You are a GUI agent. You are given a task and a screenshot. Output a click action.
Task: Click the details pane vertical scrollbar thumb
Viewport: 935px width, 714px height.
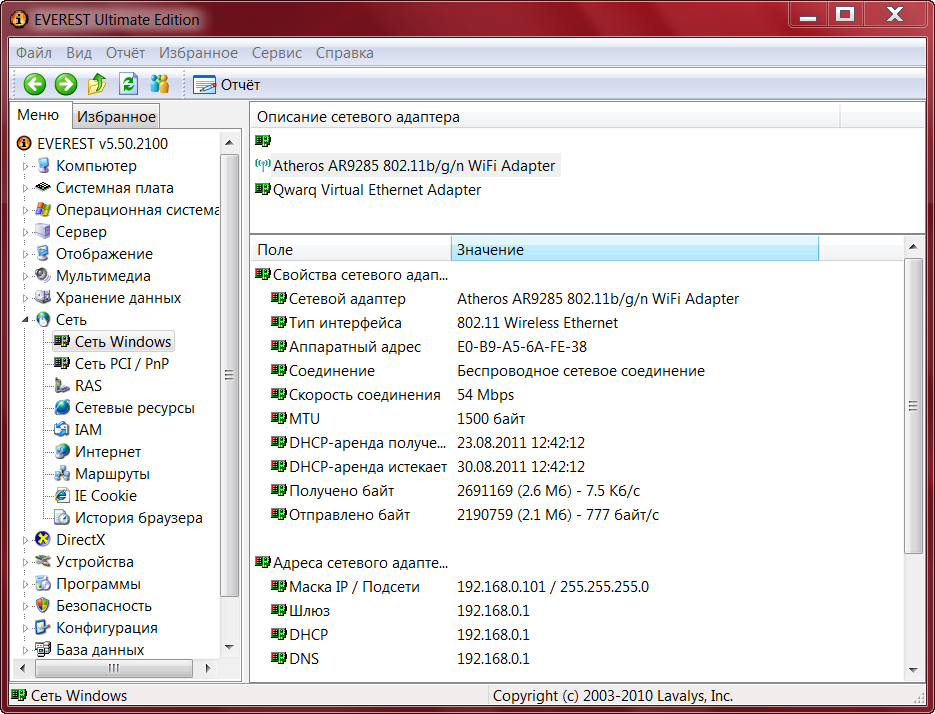(913, 406)
